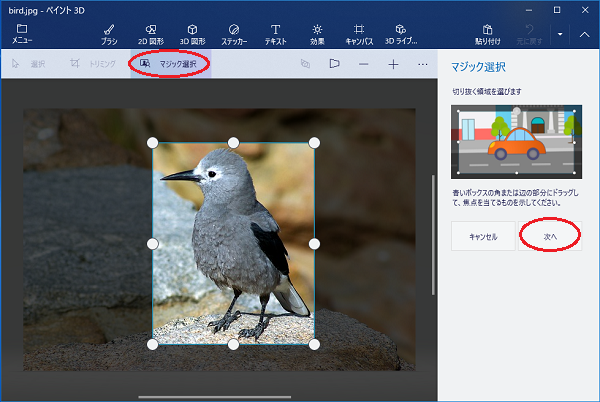Open the 2D 図形 shapes tool
This screenshot has width=600, height=402.
[150, 34]
